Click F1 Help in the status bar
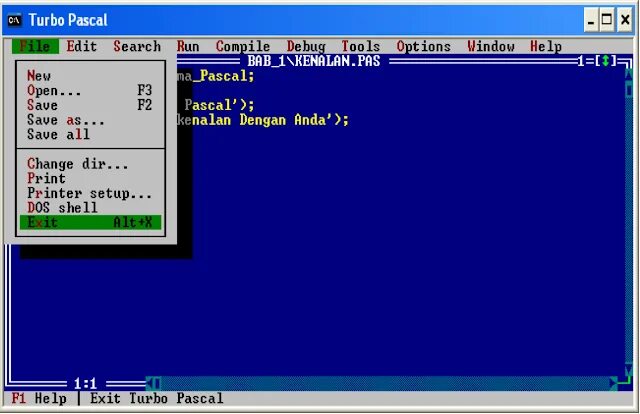Viewport: 640px width, 414px height. coord(39,398)
